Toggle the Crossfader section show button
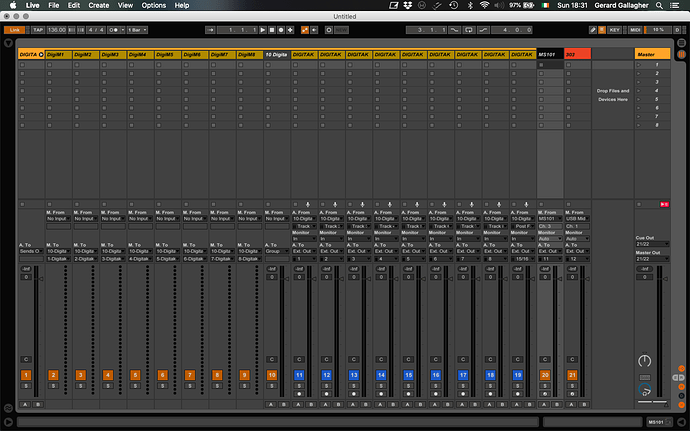The height and width of the screenshot is (431, 690). [681, 405]
